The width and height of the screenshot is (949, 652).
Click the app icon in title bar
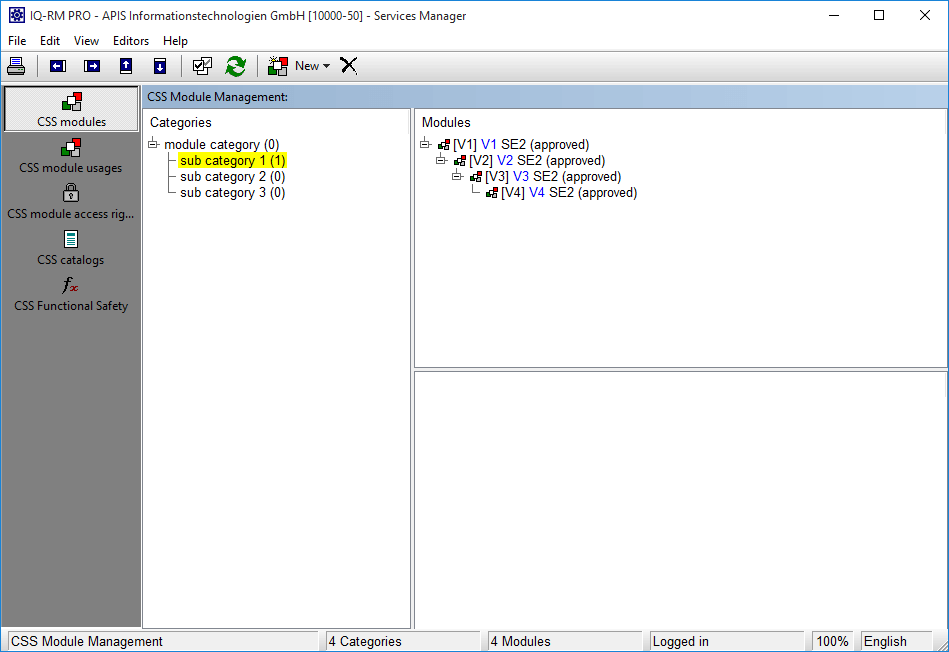click(x=17, y=15)
